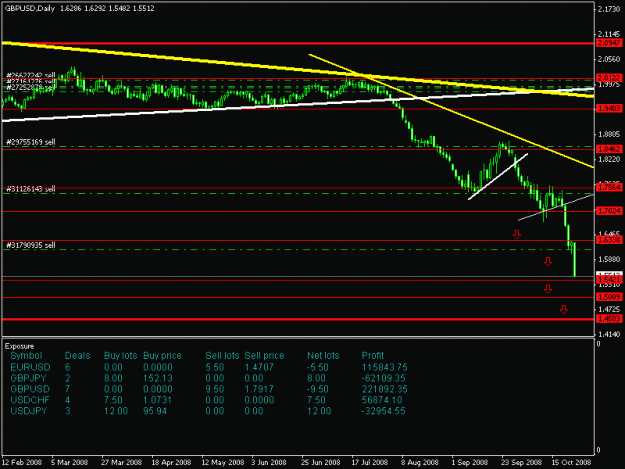This screenshot has width=625, height=469.
Task: Click the GBPJPY buy price 152.13
Action: [x=156, y=378]
